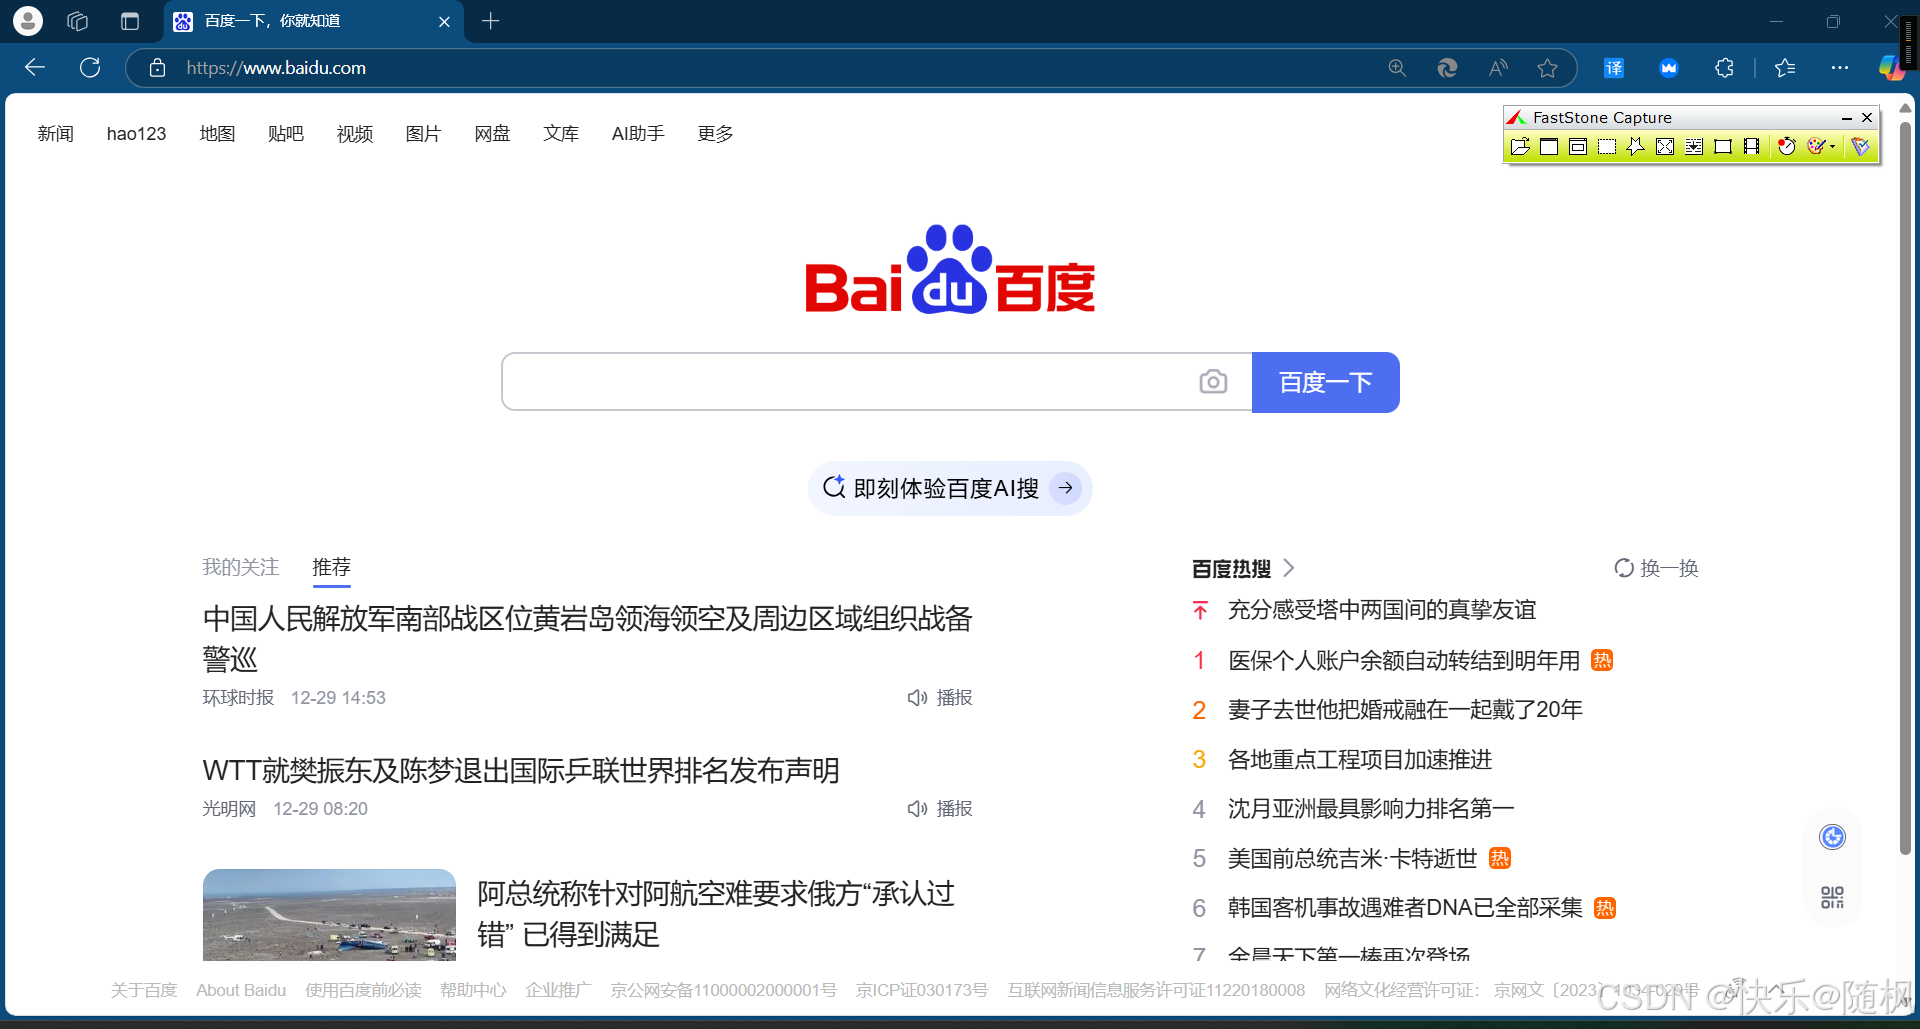1920x1029 pixels.
Task: Switch to the 推荐 tab
Action: 331,567
